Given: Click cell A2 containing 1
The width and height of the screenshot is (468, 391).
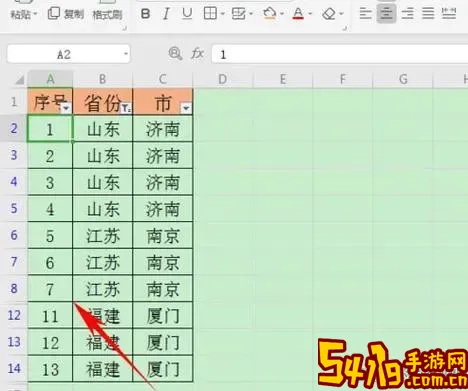Looking at the screenshot, I should [50, 129].
